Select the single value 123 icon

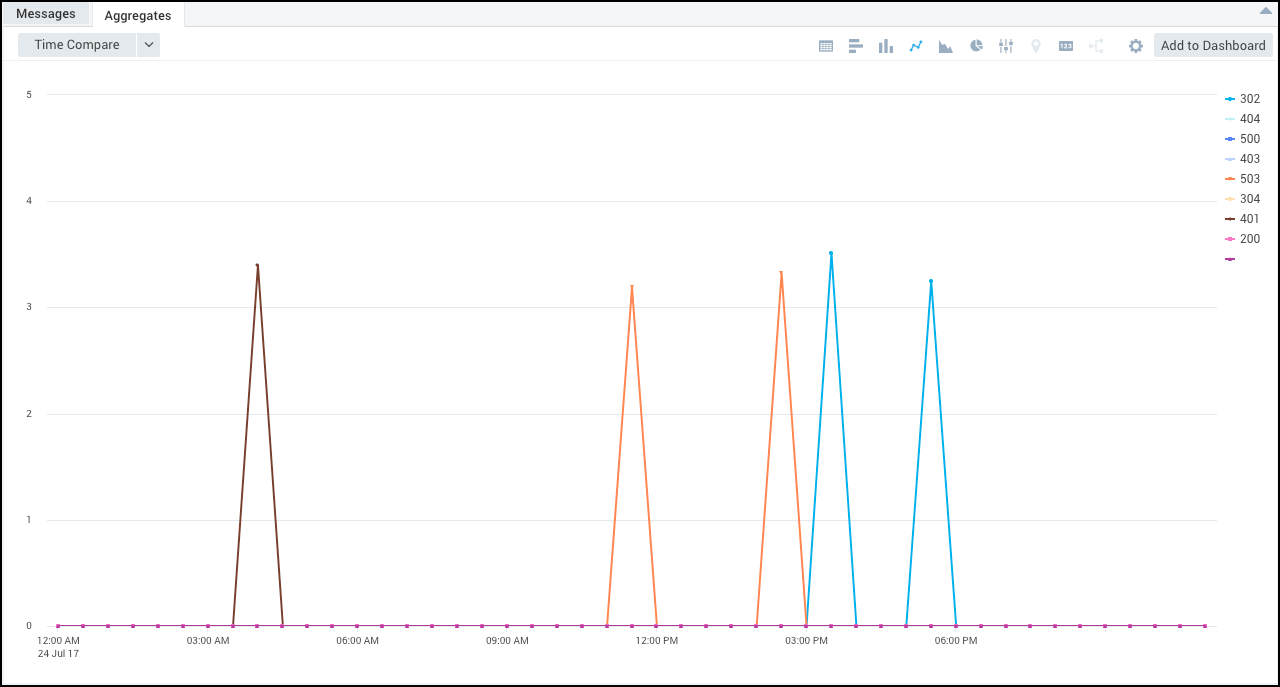[x=1066, y=46]
